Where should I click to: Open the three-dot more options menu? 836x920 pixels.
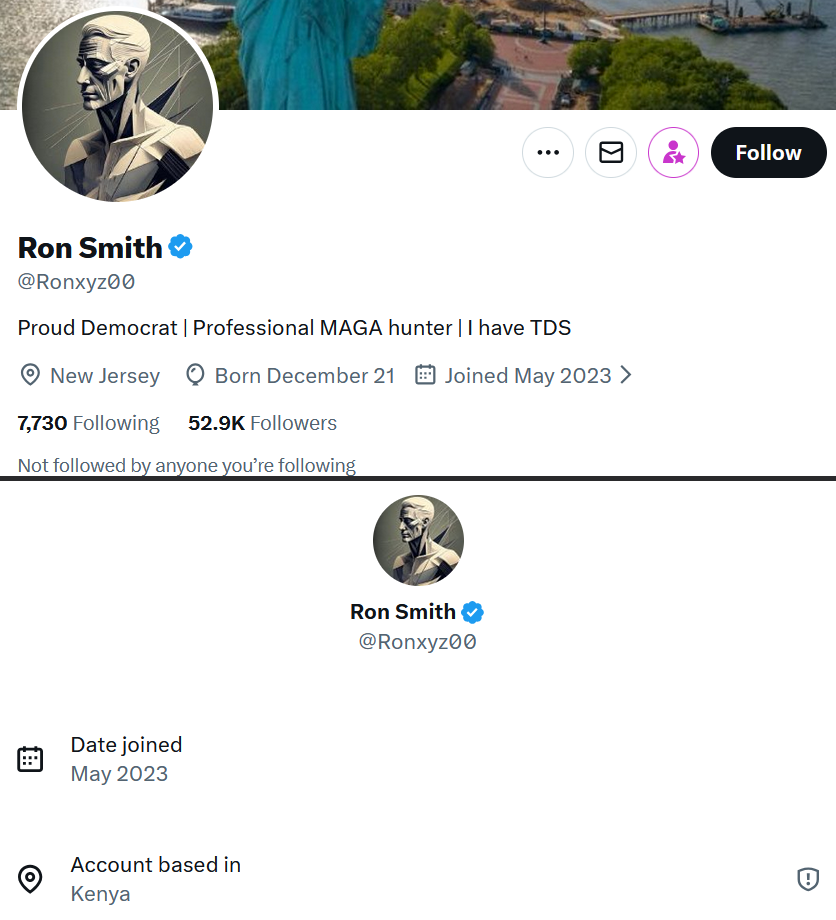click(x=547, y=153)
